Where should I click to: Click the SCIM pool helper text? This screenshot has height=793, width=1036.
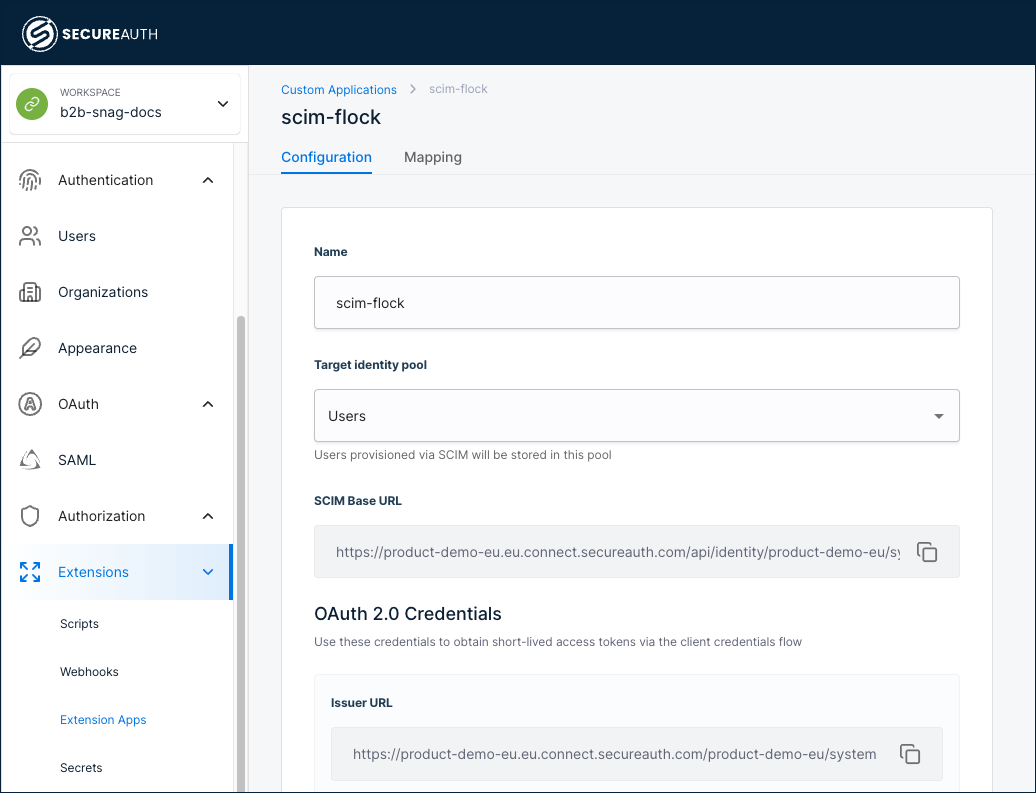pos(462,455)
